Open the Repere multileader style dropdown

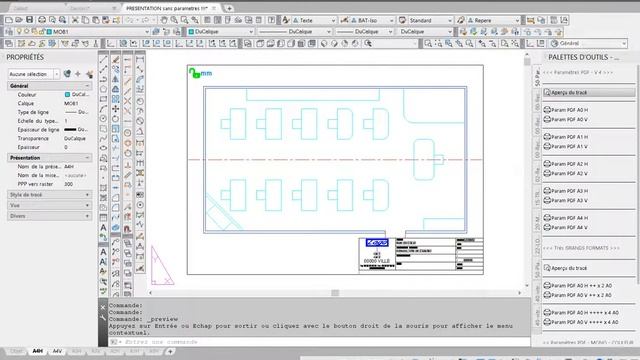pyautogui.click(x=517, y=20)
